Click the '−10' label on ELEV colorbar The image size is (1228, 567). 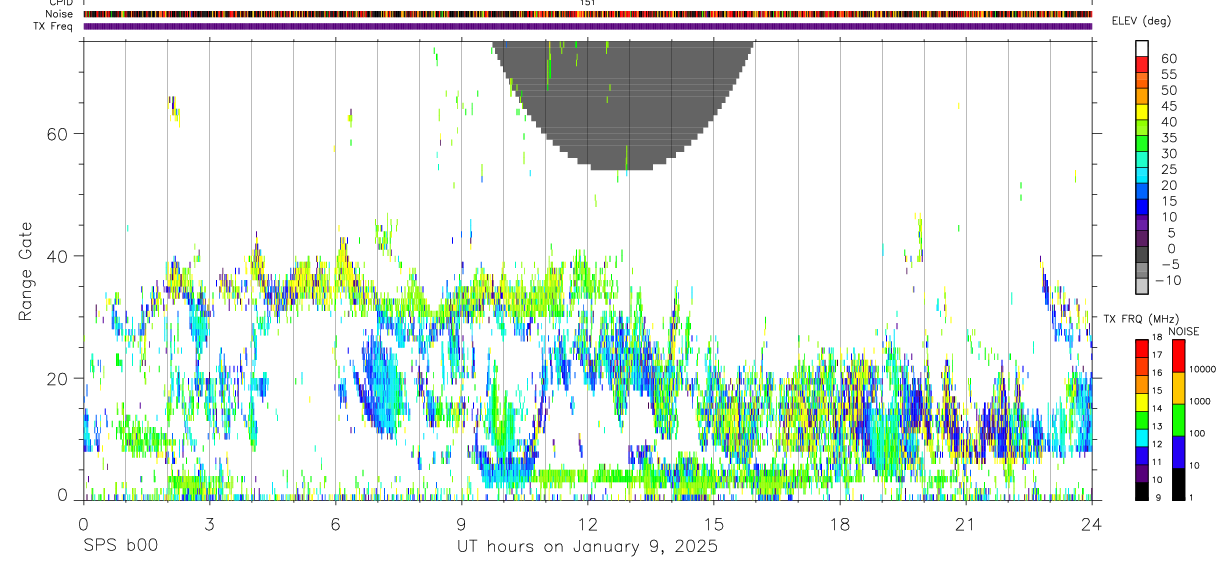tap(1167, 280)
